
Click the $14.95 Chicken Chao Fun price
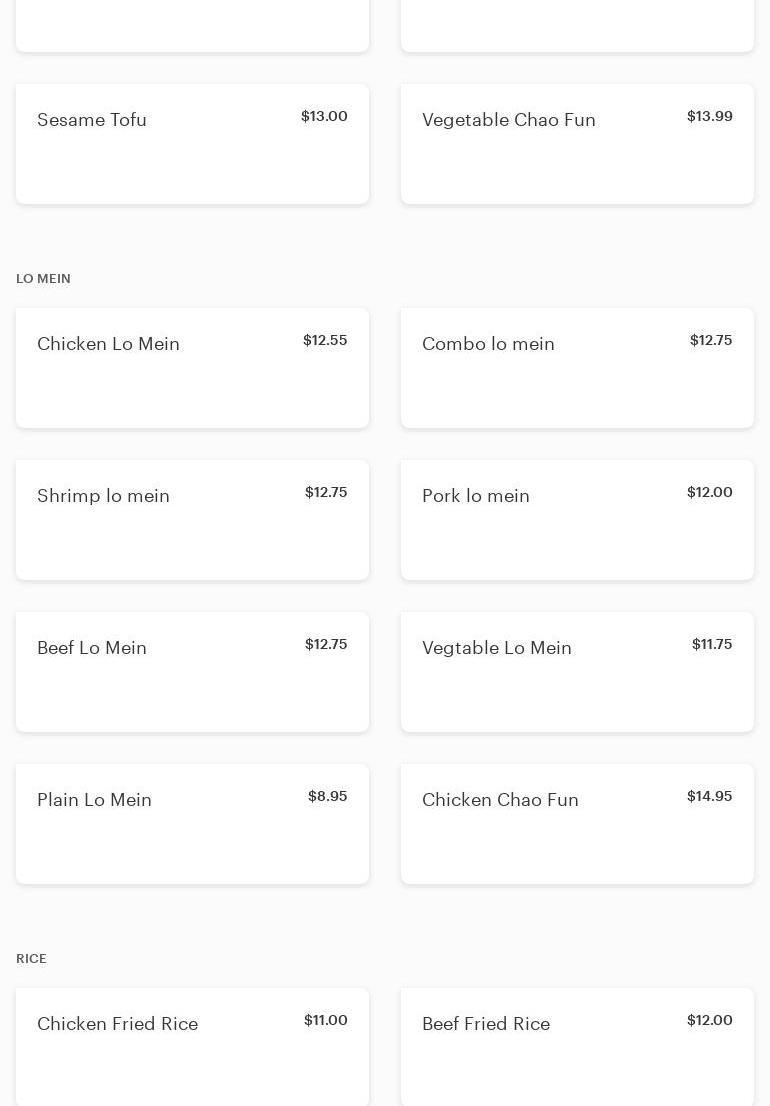point(709,797)
